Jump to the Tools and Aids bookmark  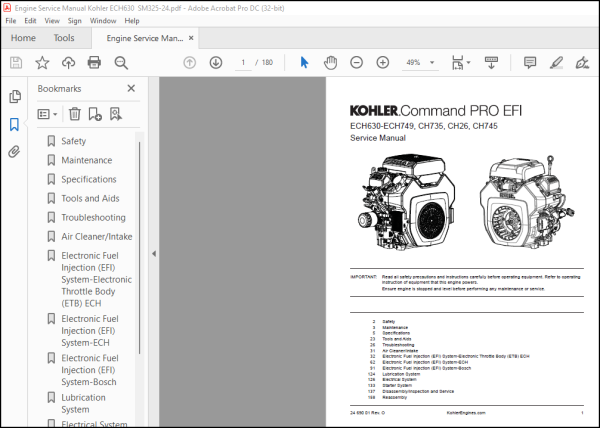90,198
